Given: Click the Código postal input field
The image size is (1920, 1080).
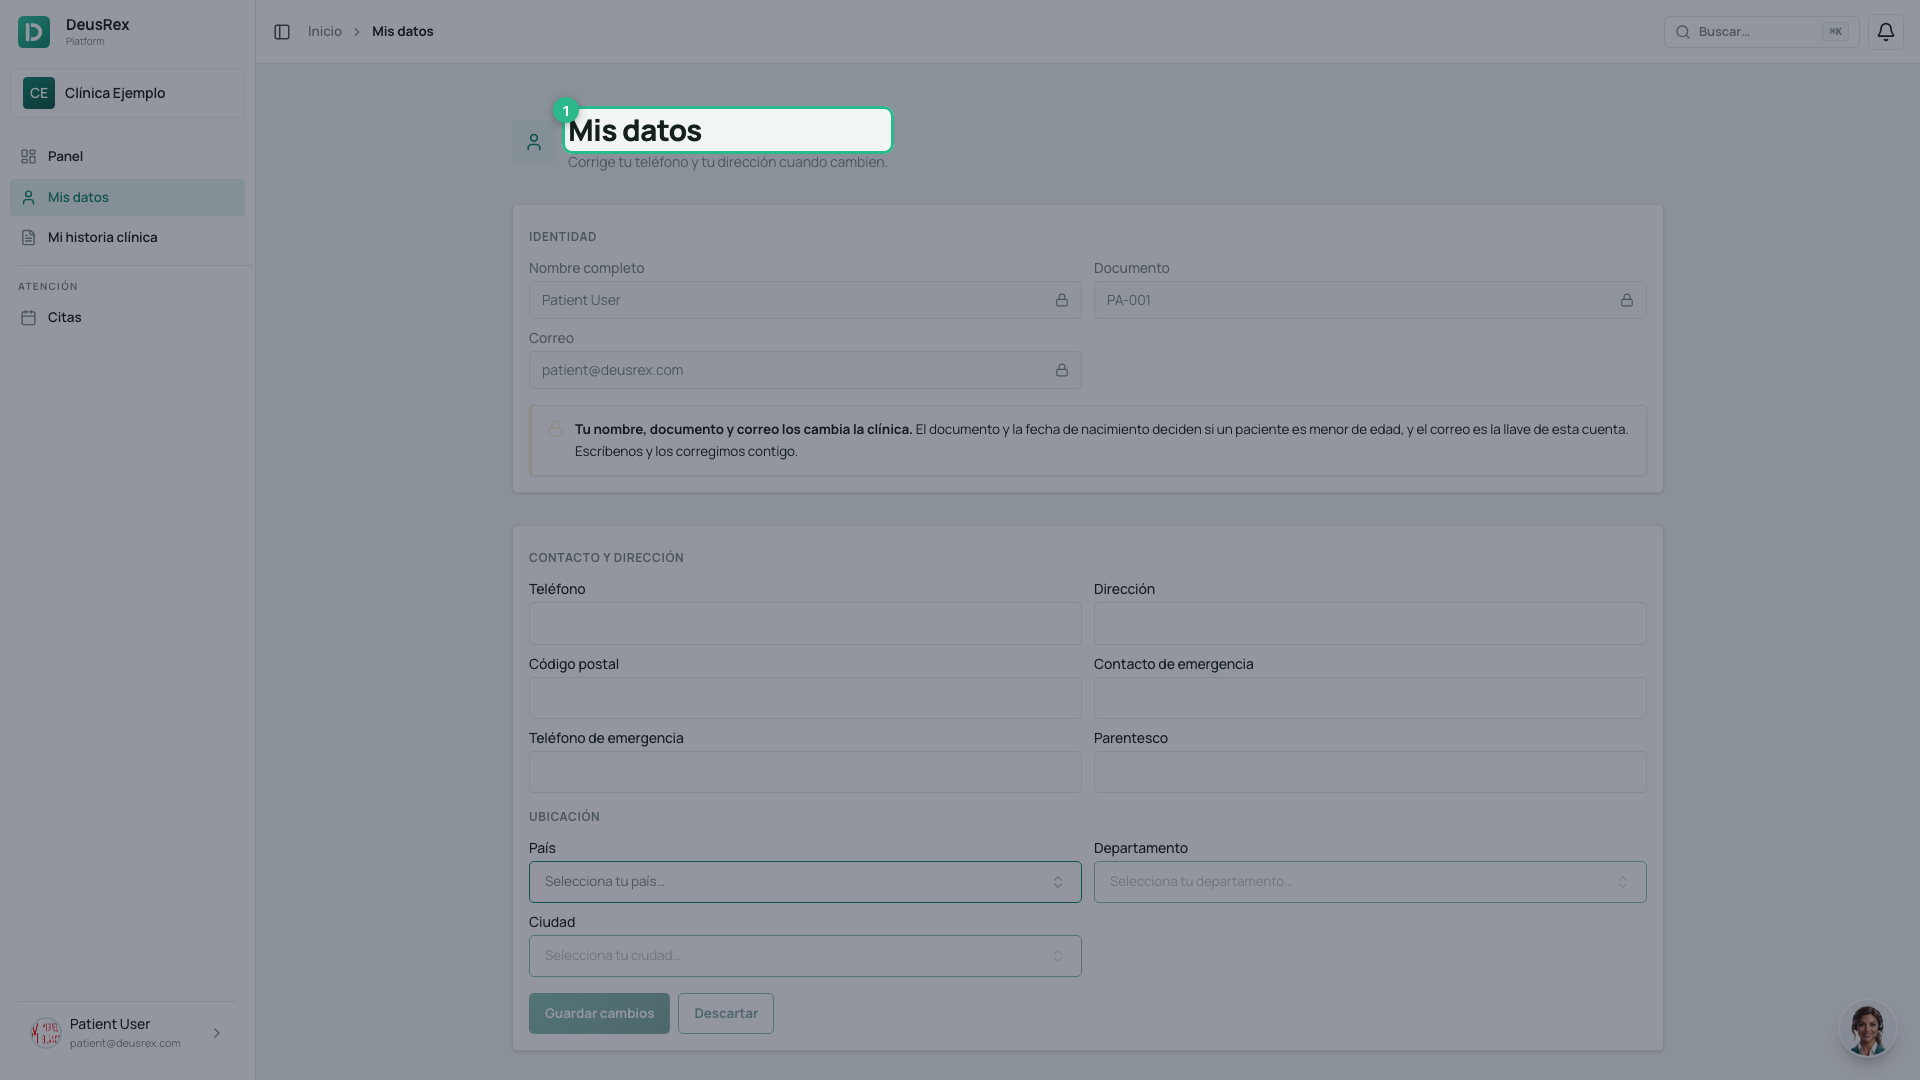Looking at the screenshot, I should pyautogui.click(x=805, y=698).
